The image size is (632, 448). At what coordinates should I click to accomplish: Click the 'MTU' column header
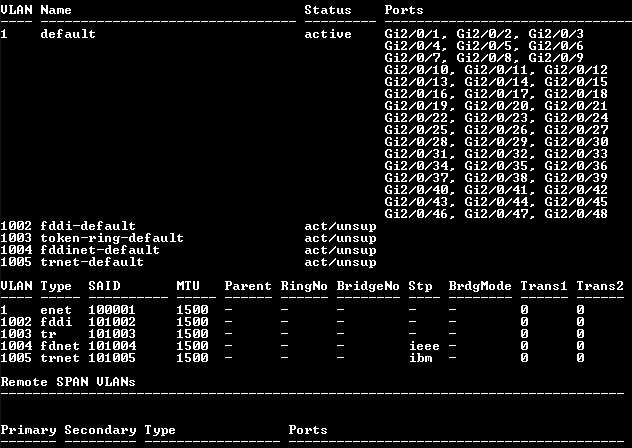(x=188, y=286)
